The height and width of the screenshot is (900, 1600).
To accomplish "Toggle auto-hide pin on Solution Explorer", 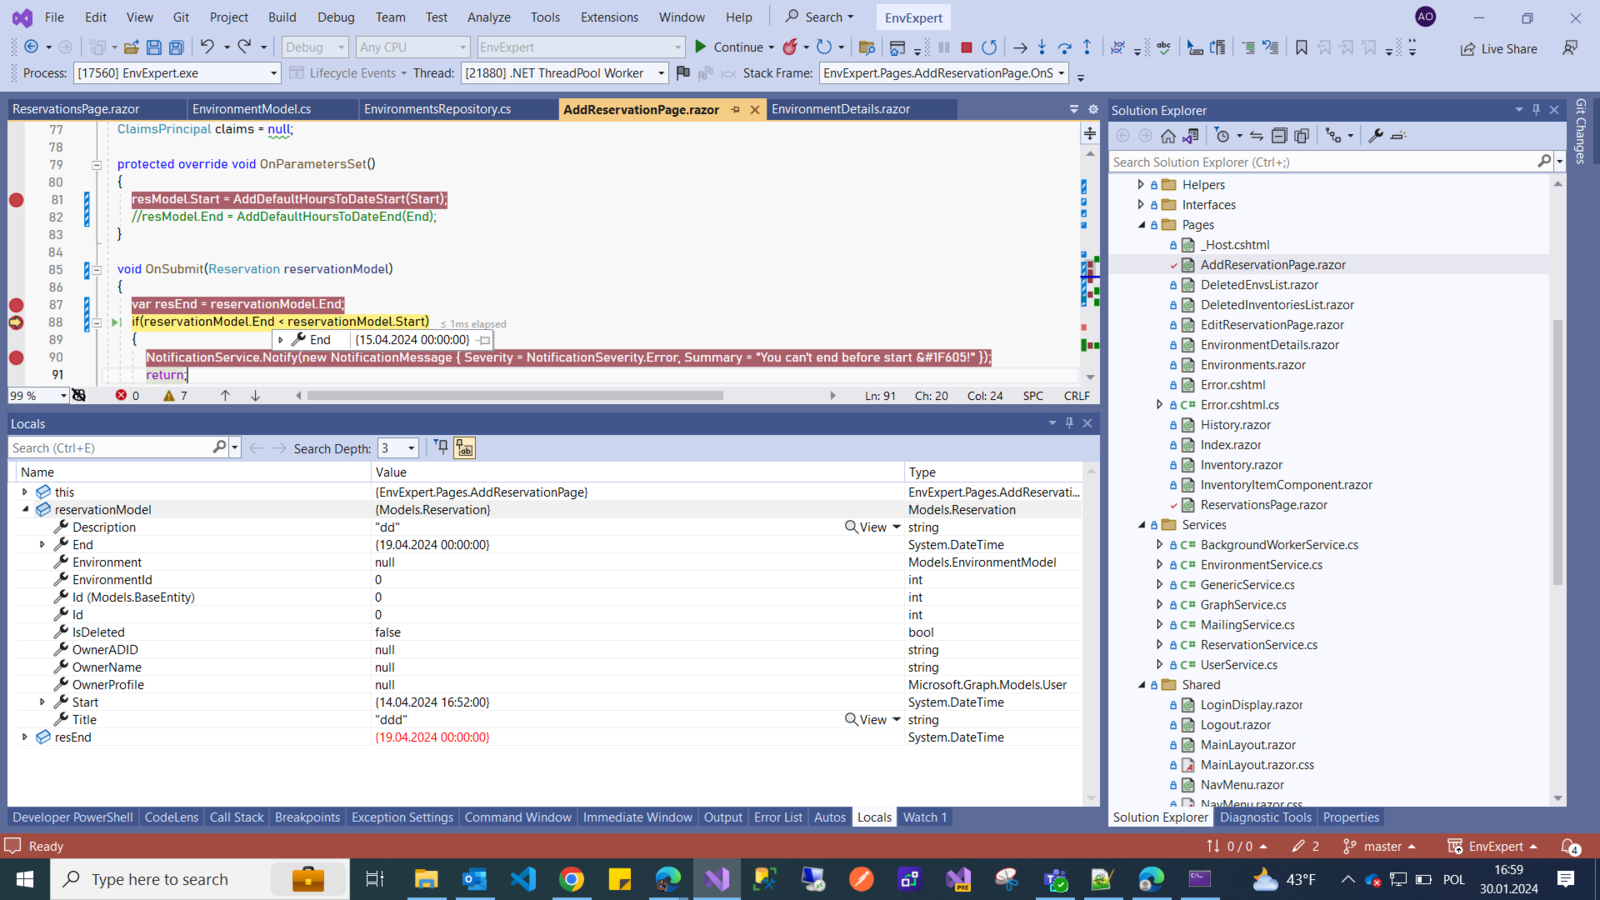I will click(x=1536, y=110).
